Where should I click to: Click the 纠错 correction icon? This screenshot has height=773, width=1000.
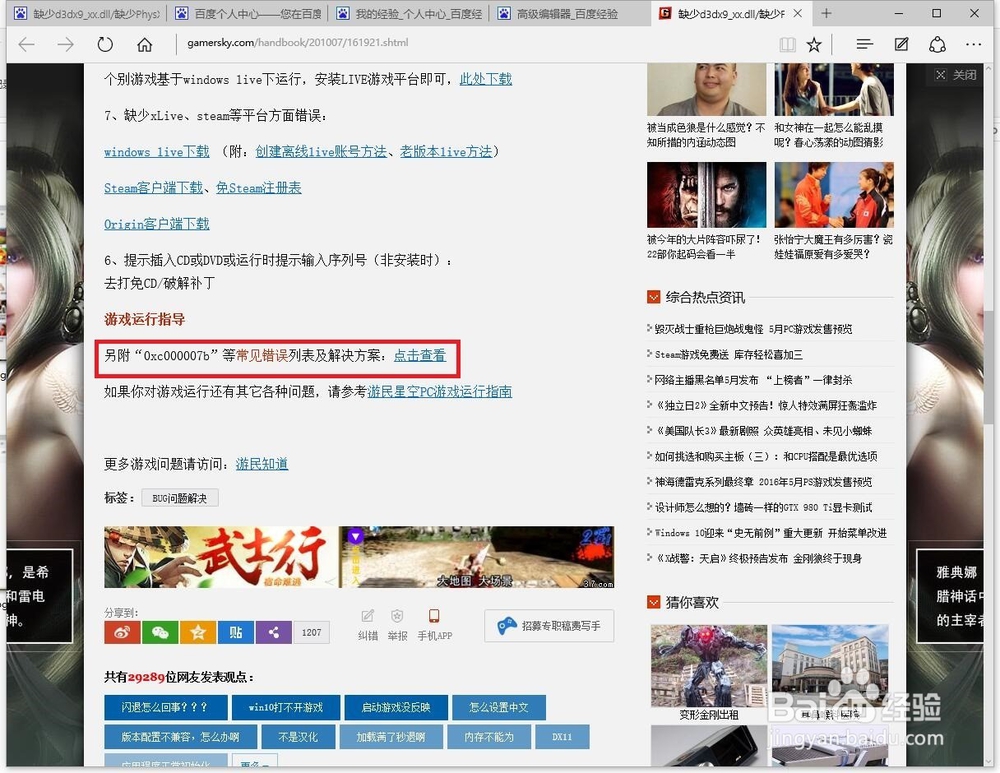[x=368, y=624]
